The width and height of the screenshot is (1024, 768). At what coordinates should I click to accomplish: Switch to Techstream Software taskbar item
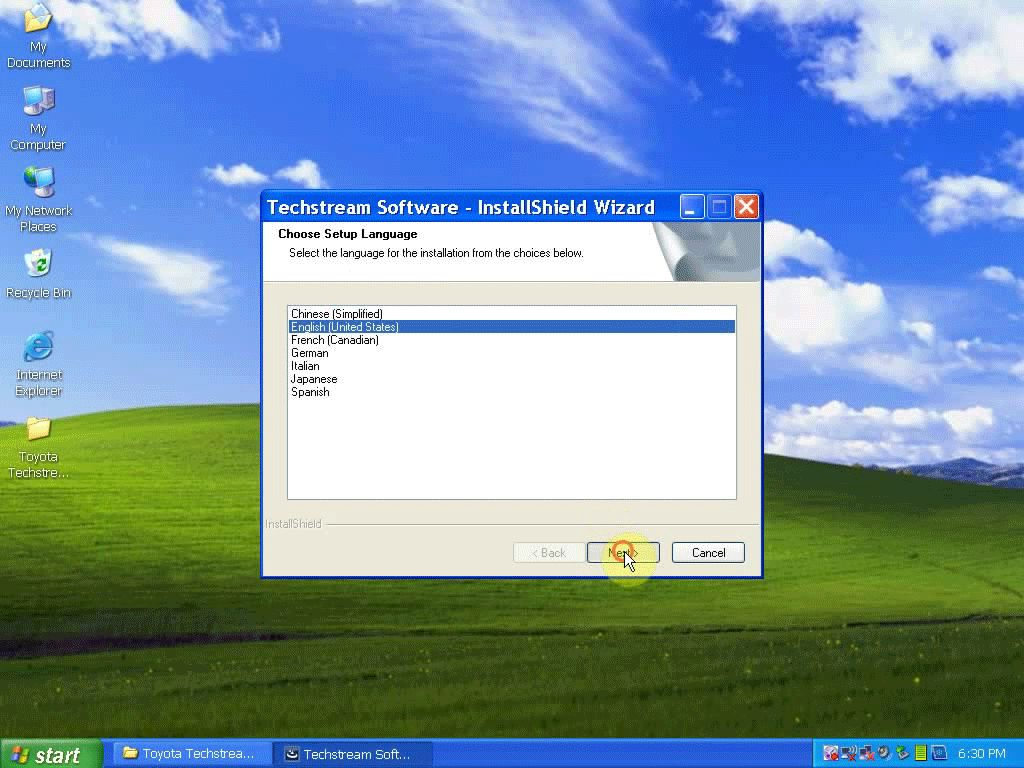[x=353, y=754]
